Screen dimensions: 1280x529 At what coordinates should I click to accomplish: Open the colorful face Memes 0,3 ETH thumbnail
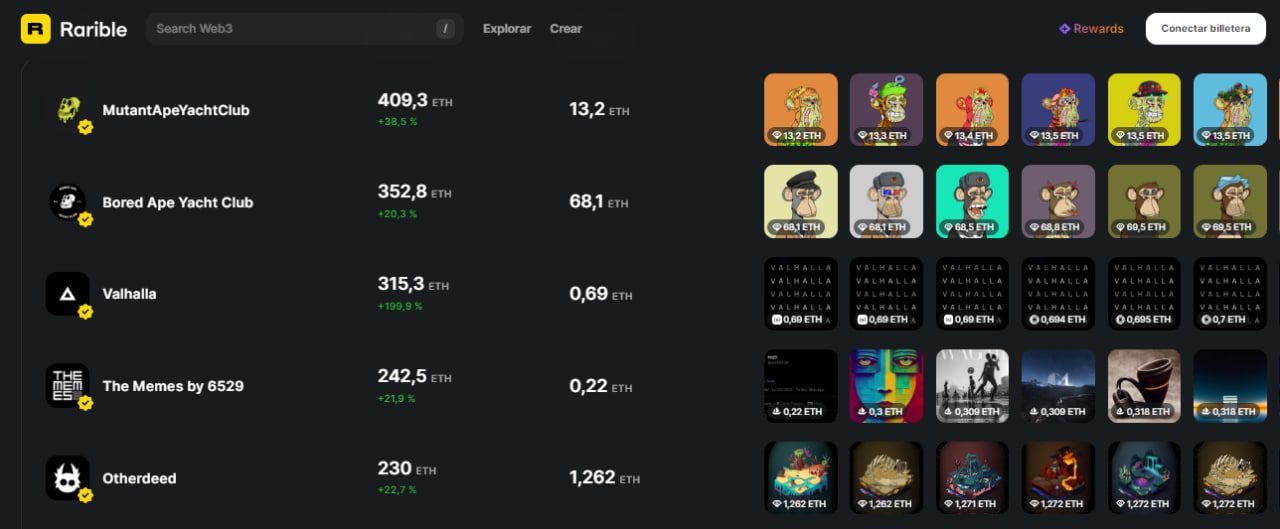pyautogui.click(x=887, y=386)
